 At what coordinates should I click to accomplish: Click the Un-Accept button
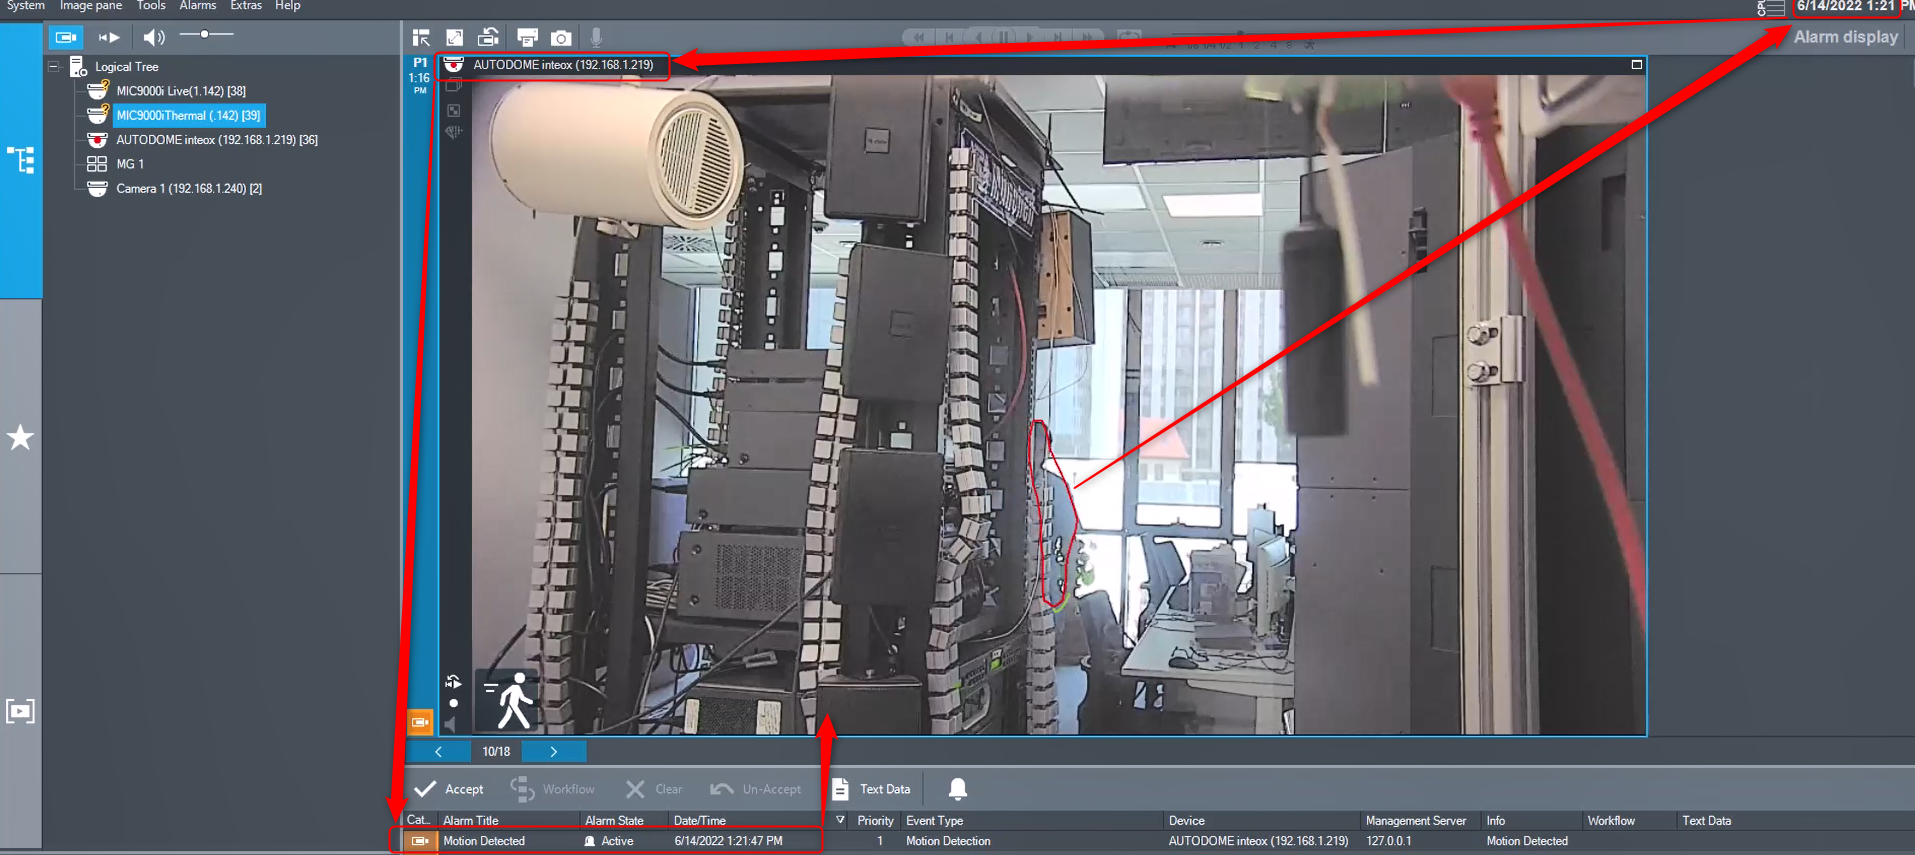(x=756, y=789)
